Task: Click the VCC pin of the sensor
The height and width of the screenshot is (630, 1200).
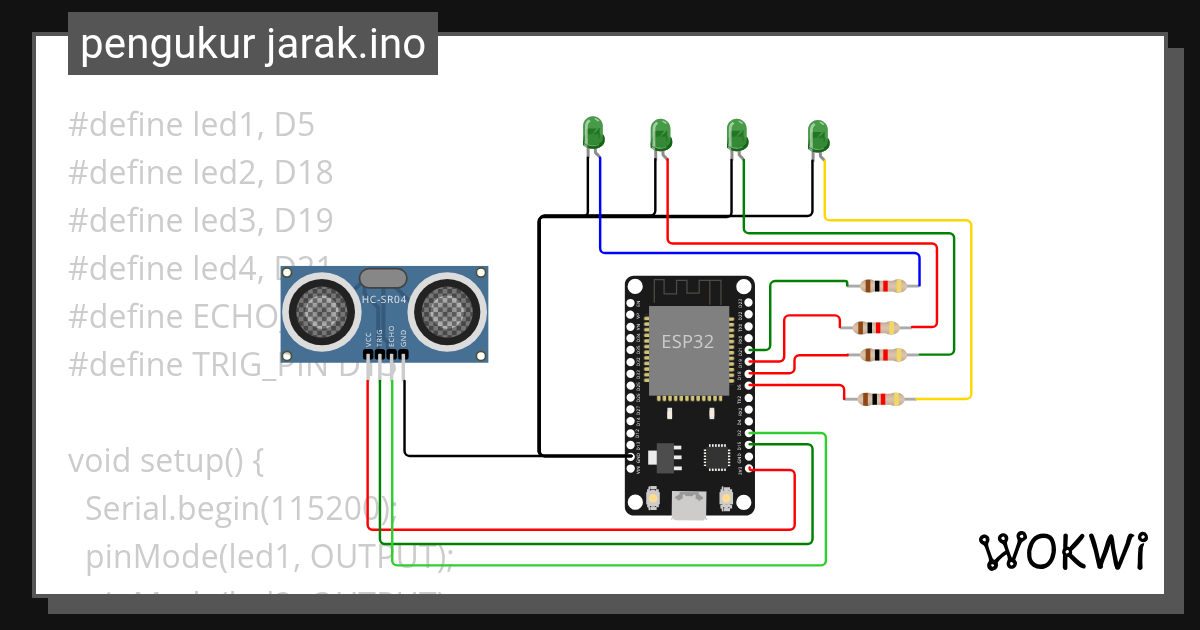Action: 367,353
